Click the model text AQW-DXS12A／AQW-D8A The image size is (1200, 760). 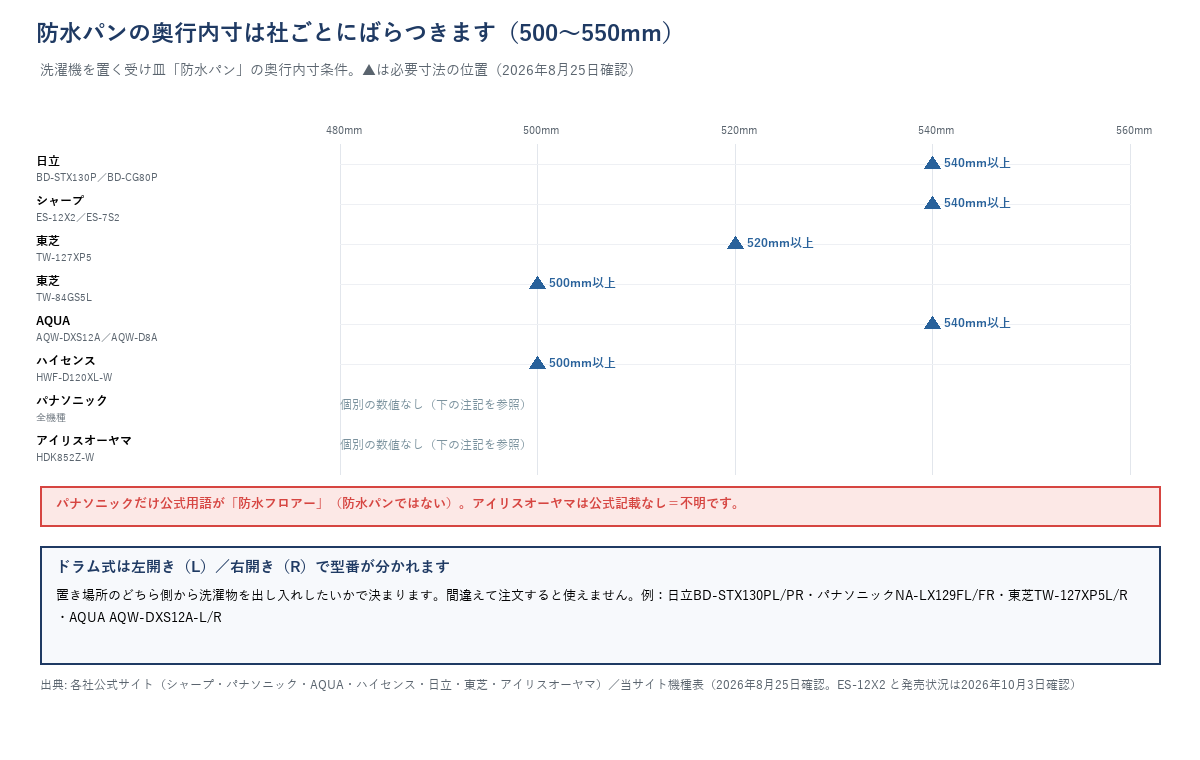97,337
